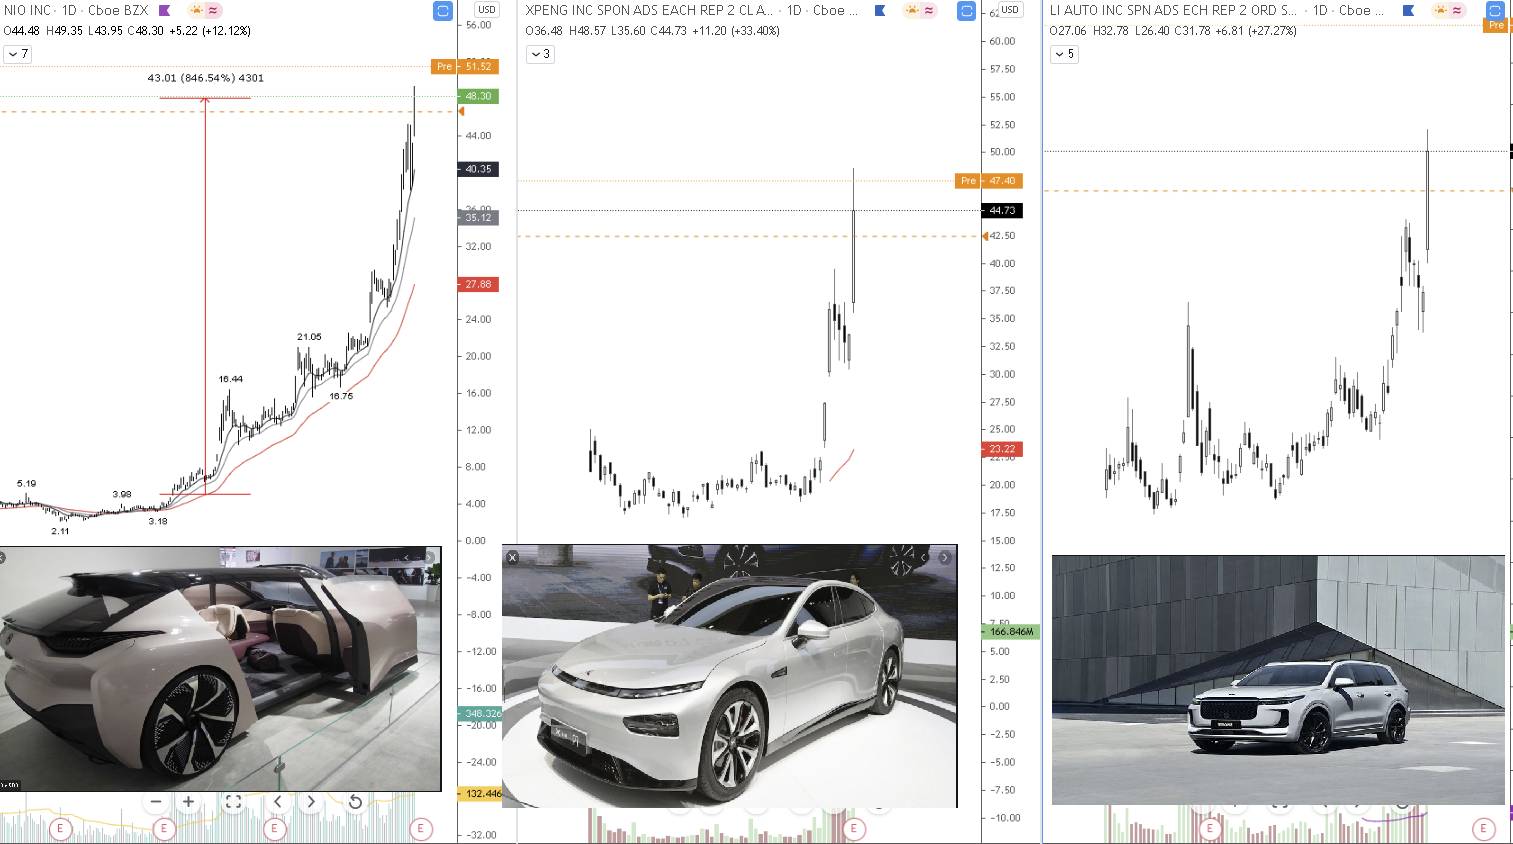The width and height of the screenshot is (1513, 844).
Task: Expand the indicators dropdown showing 3 on XPENG
Action: [x=539, y=54]
